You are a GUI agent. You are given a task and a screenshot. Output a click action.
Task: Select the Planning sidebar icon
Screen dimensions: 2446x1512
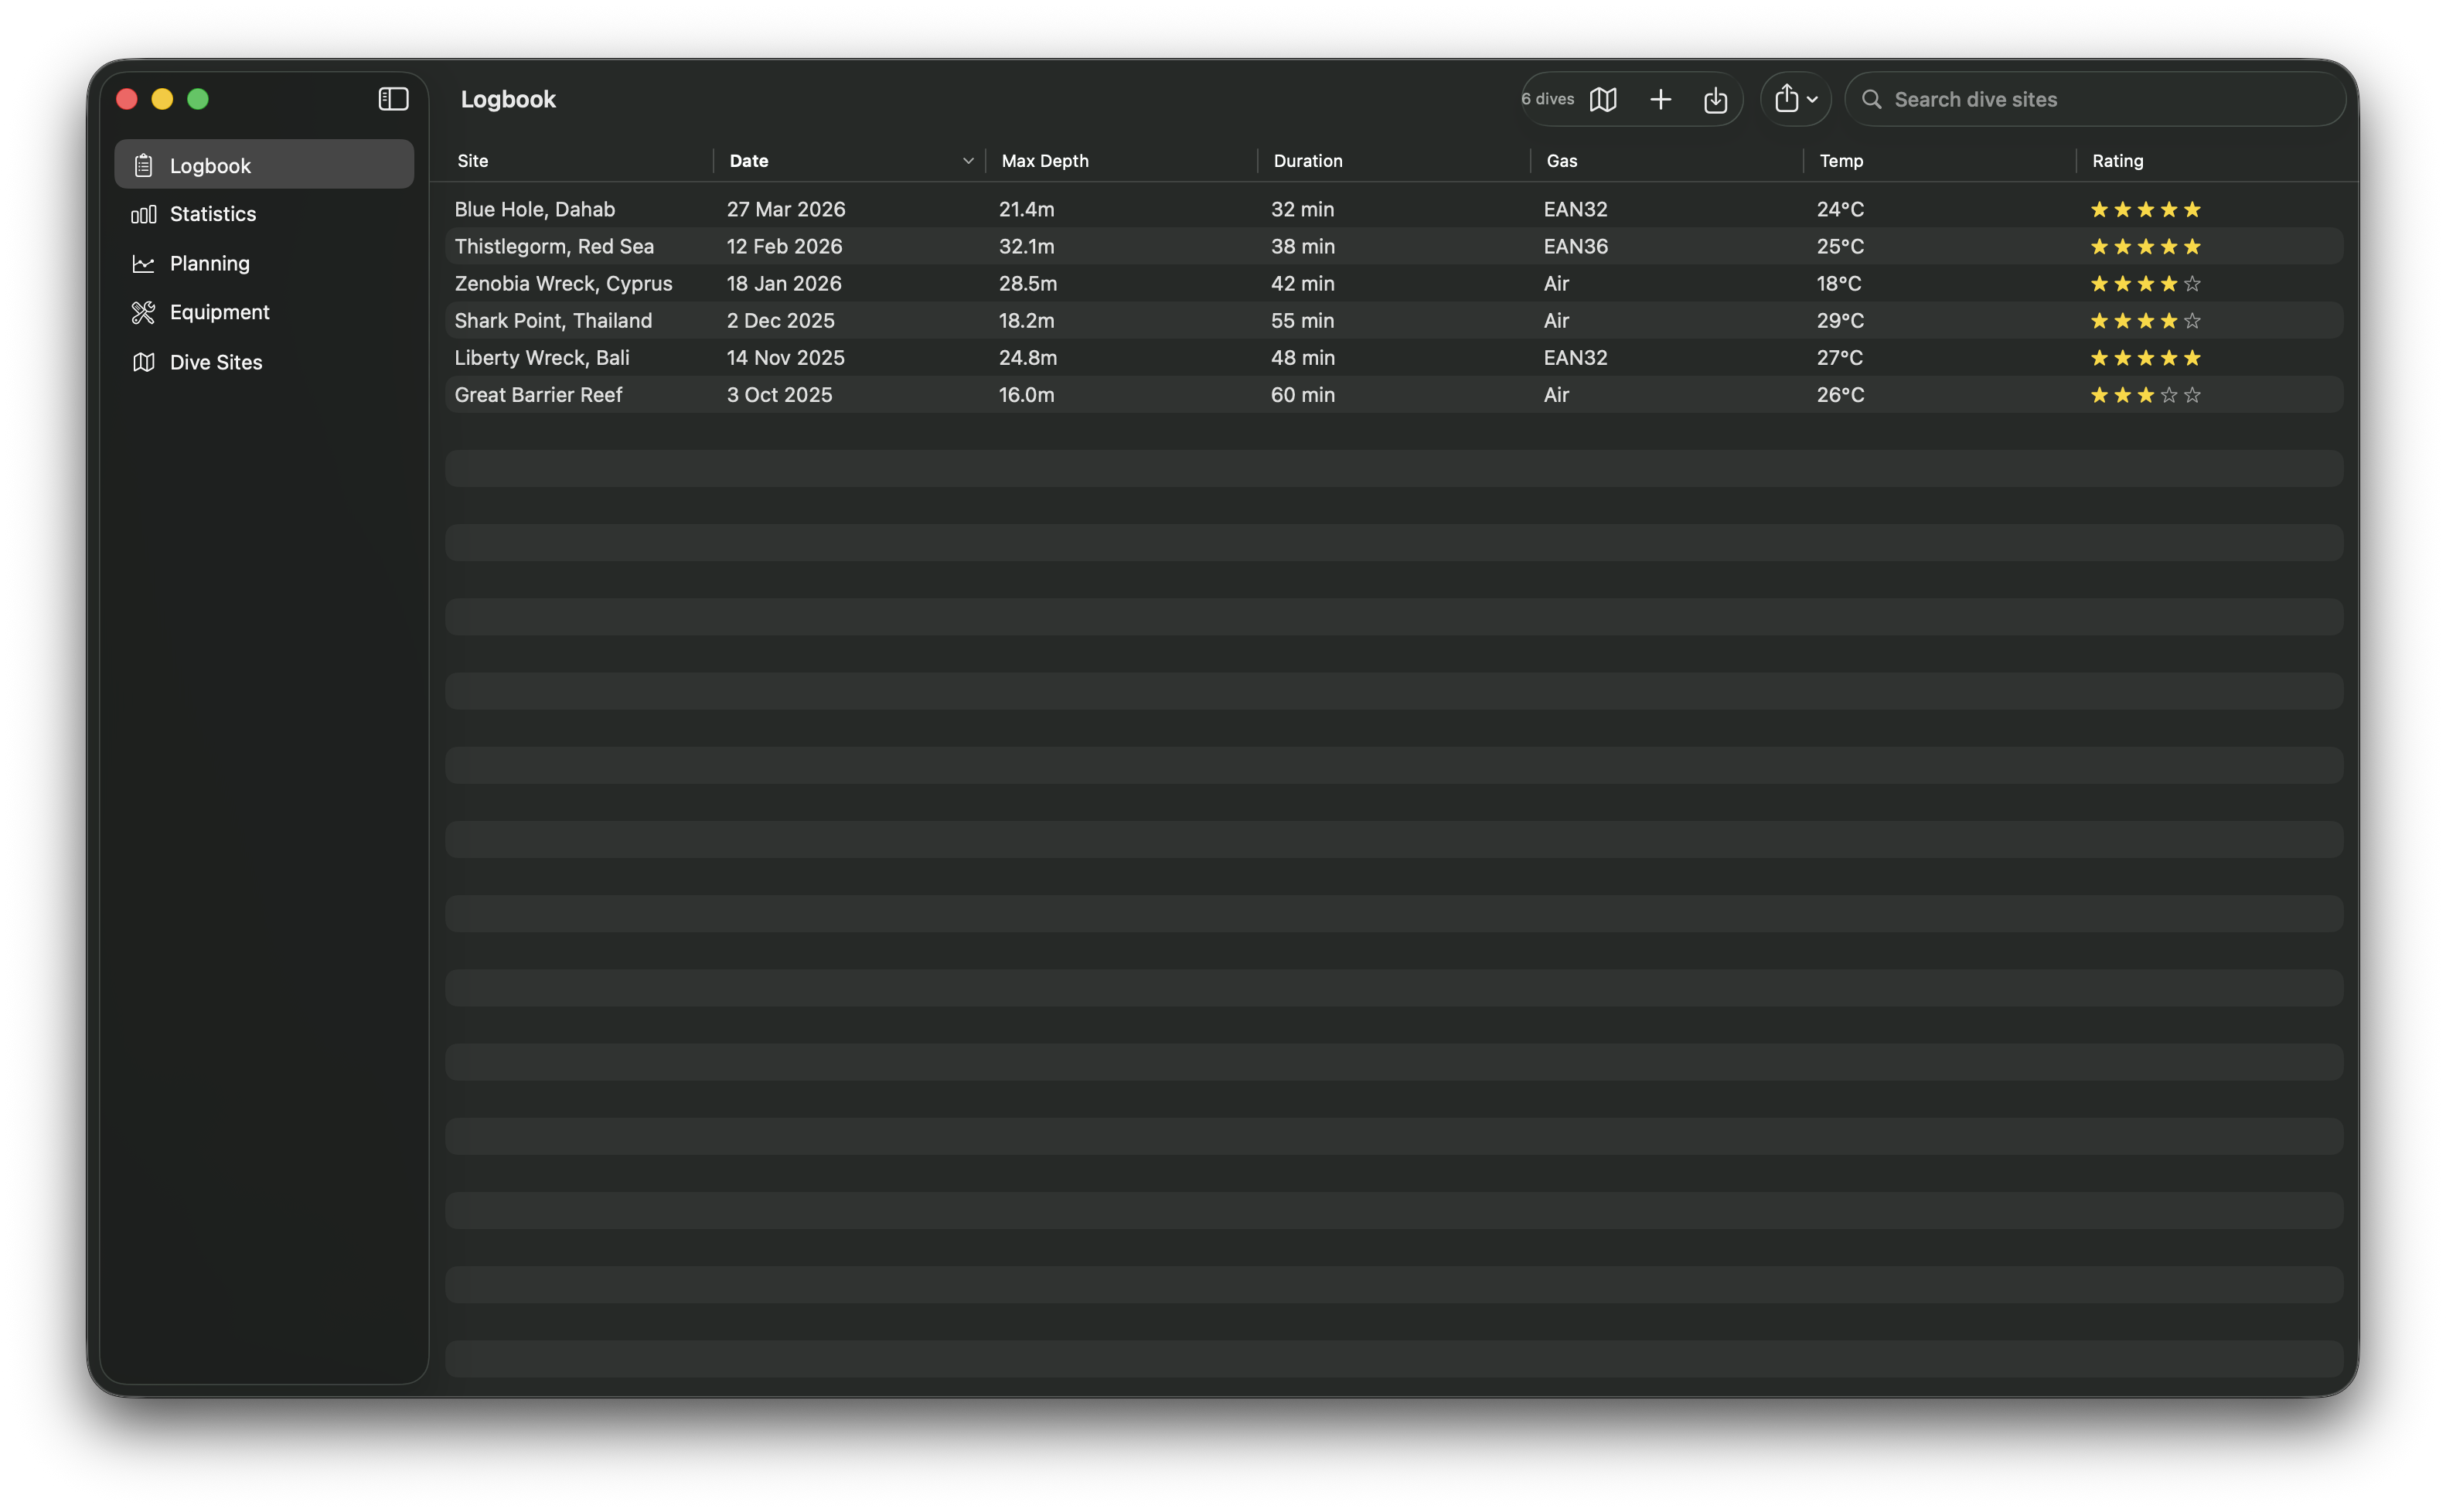point(144,263)
